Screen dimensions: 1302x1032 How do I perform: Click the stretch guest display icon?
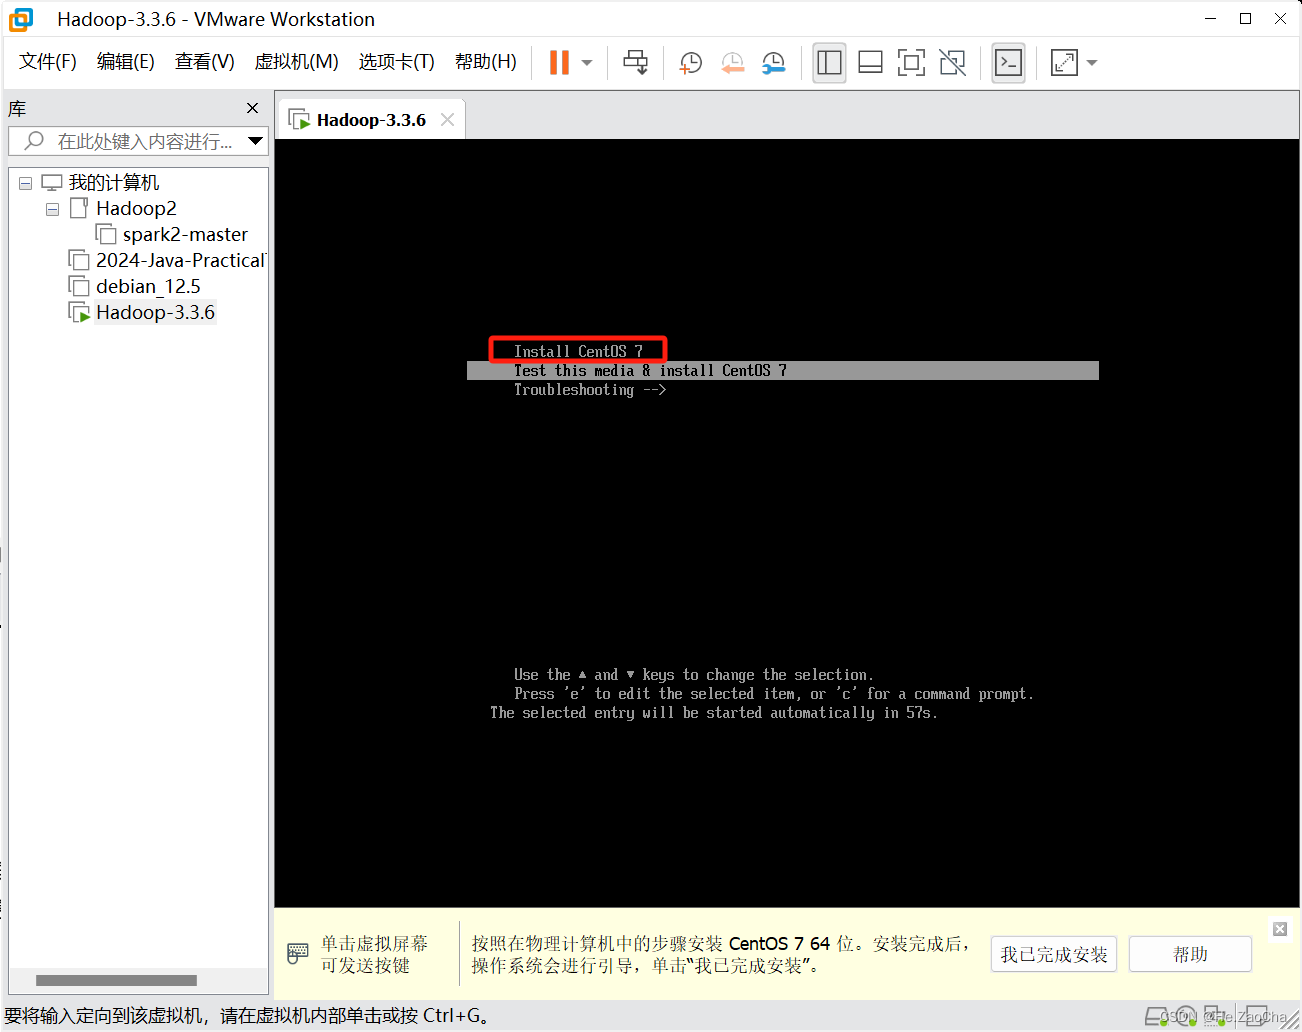[x=1064, y=63]
